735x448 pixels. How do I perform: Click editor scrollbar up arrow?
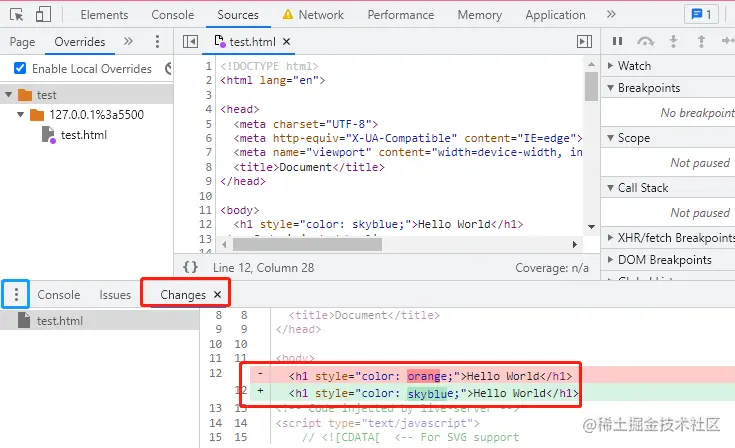tap(591, 64)
